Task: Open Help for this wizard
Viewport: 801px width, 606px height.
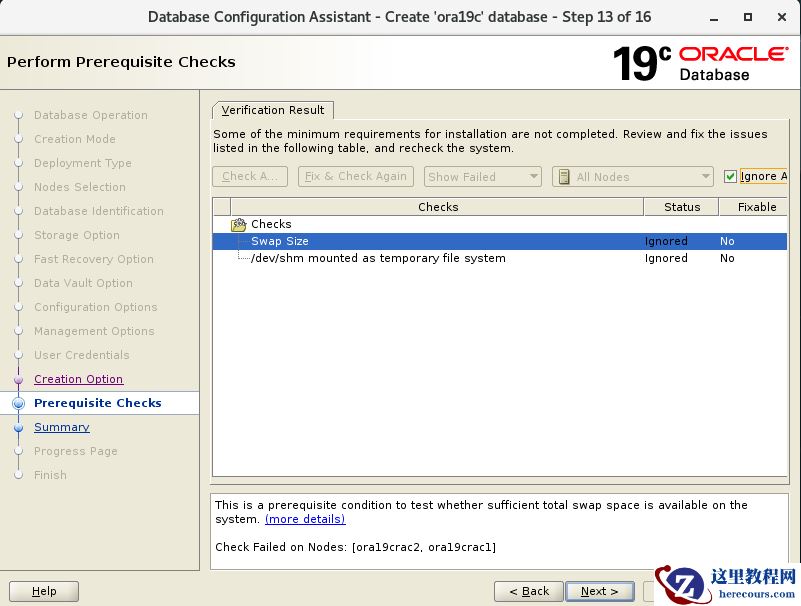Action: point(44,591)
